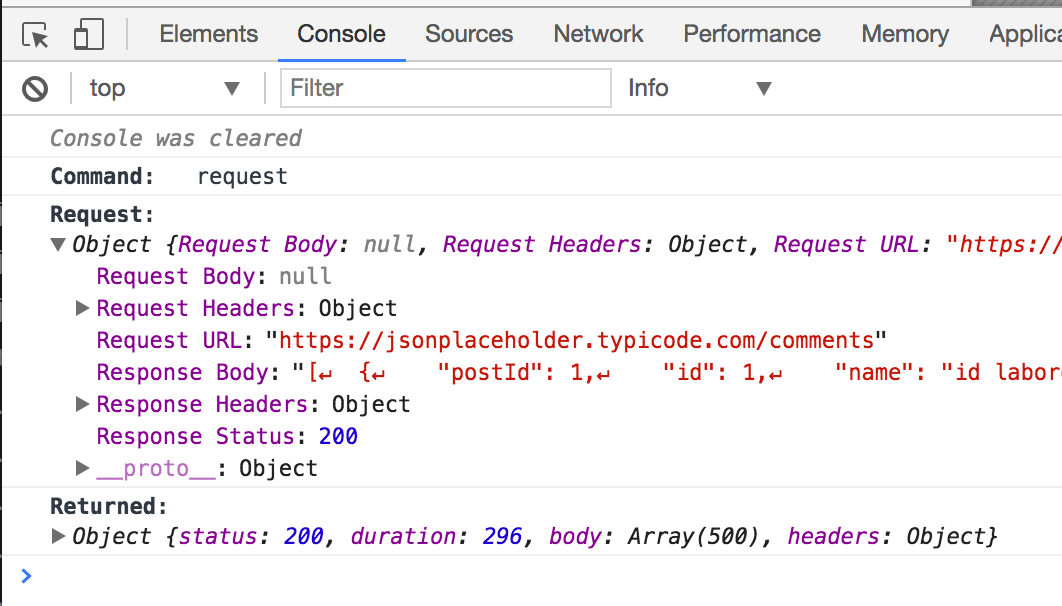The image size is (1062, 606).
Task: Expand the Returned Object entry
Action: (x=57, y=536)
